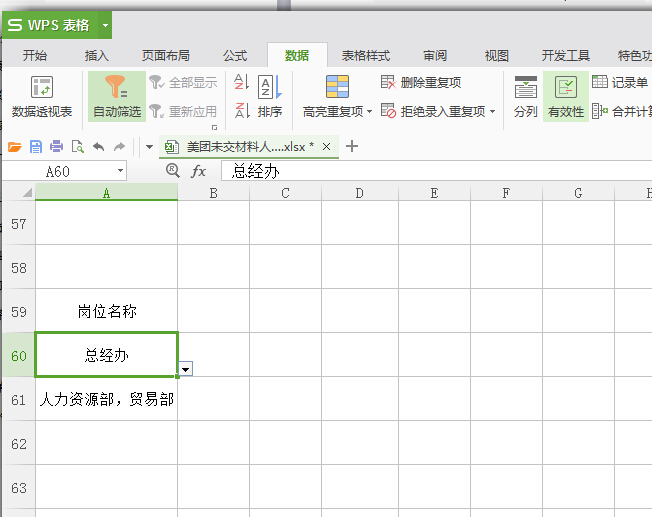The image size is (652, 517).
Task: Switch to the 公式 tab
Action: 235,55
